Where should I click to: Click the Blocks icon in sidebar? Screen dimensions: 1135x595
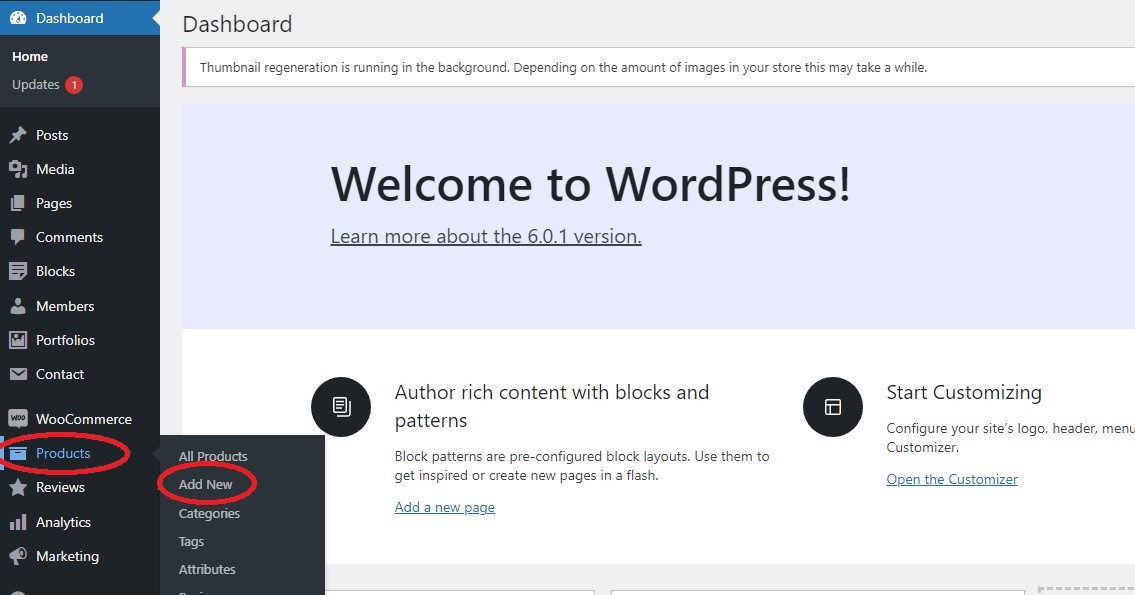(18, 271)
